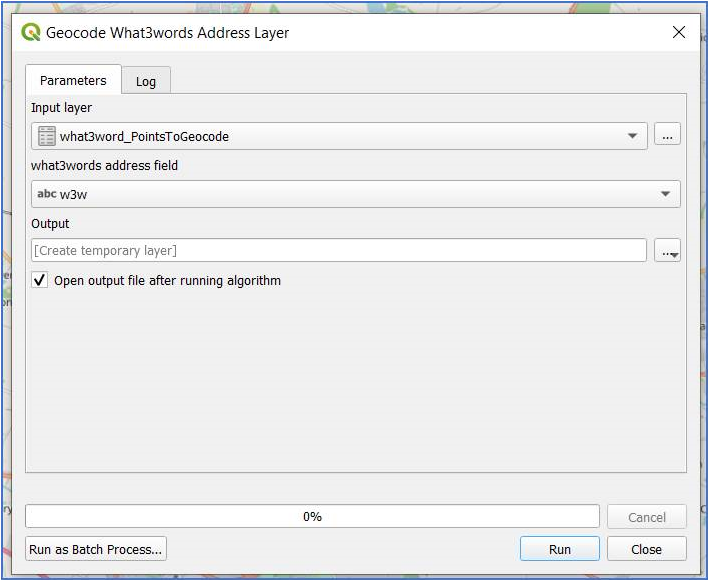The height and width of the screenshot is (583, 711).
Task: Close the dialog with the X button
Action: click(x=679, y=32)
